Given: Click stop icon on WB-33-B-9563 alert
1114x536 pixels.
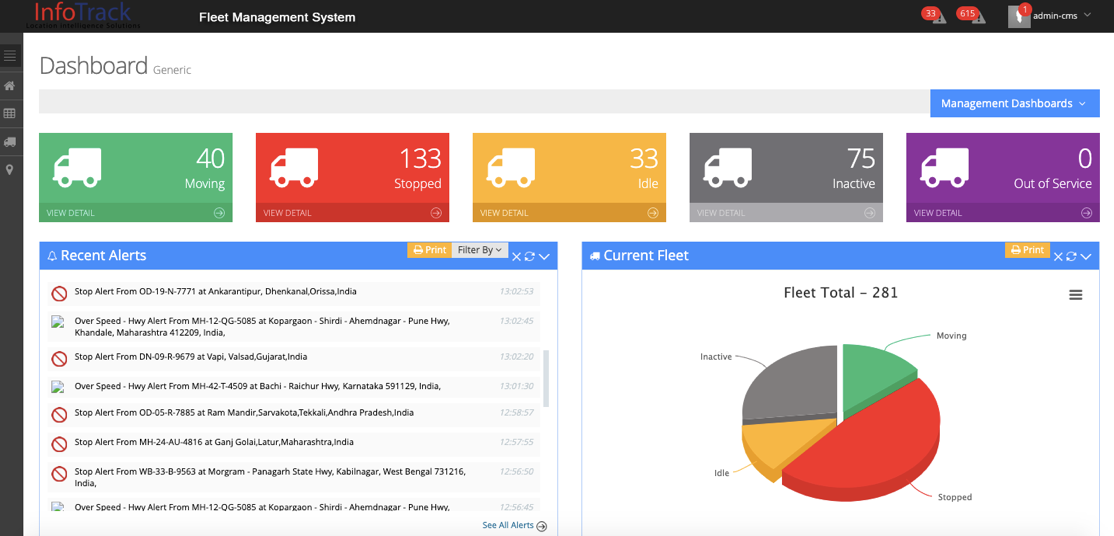Looking at the screenshot, I should pos(59,473).
